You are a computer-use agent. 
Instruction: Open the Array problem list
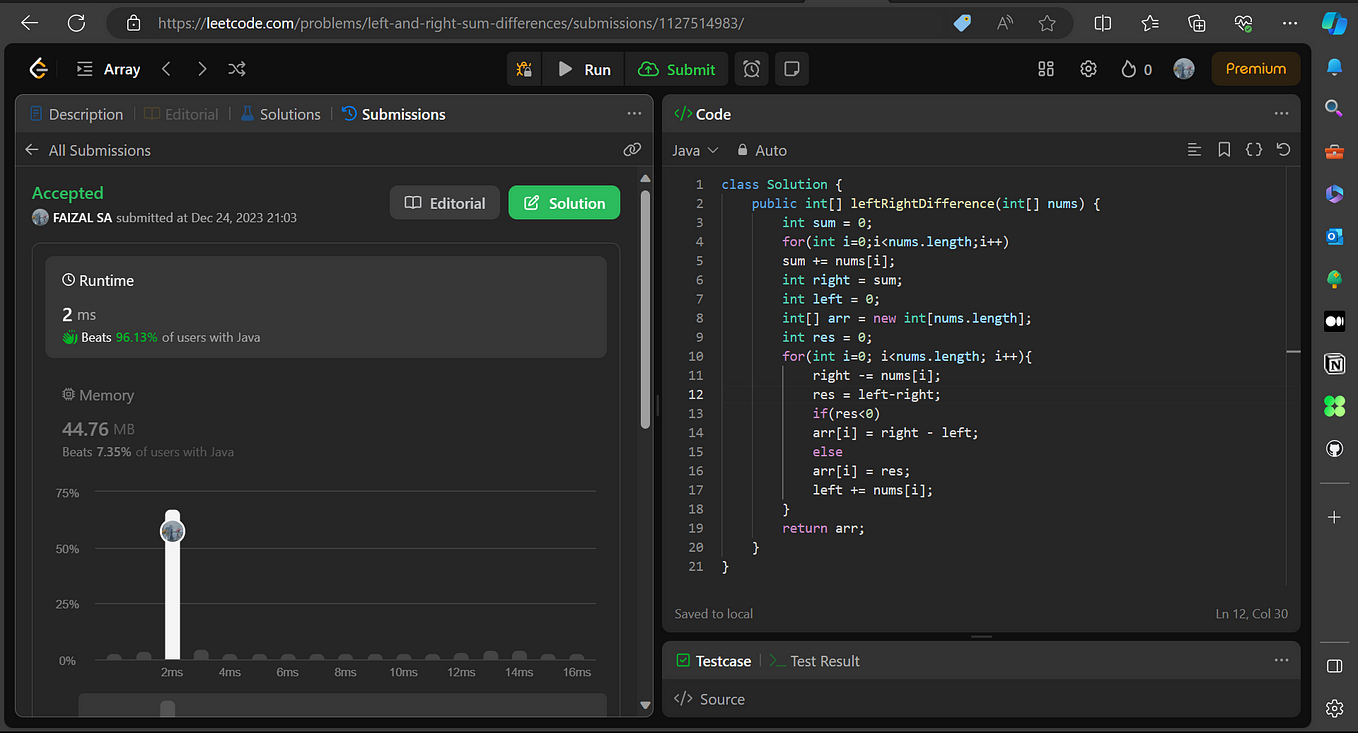click(108, 69)
